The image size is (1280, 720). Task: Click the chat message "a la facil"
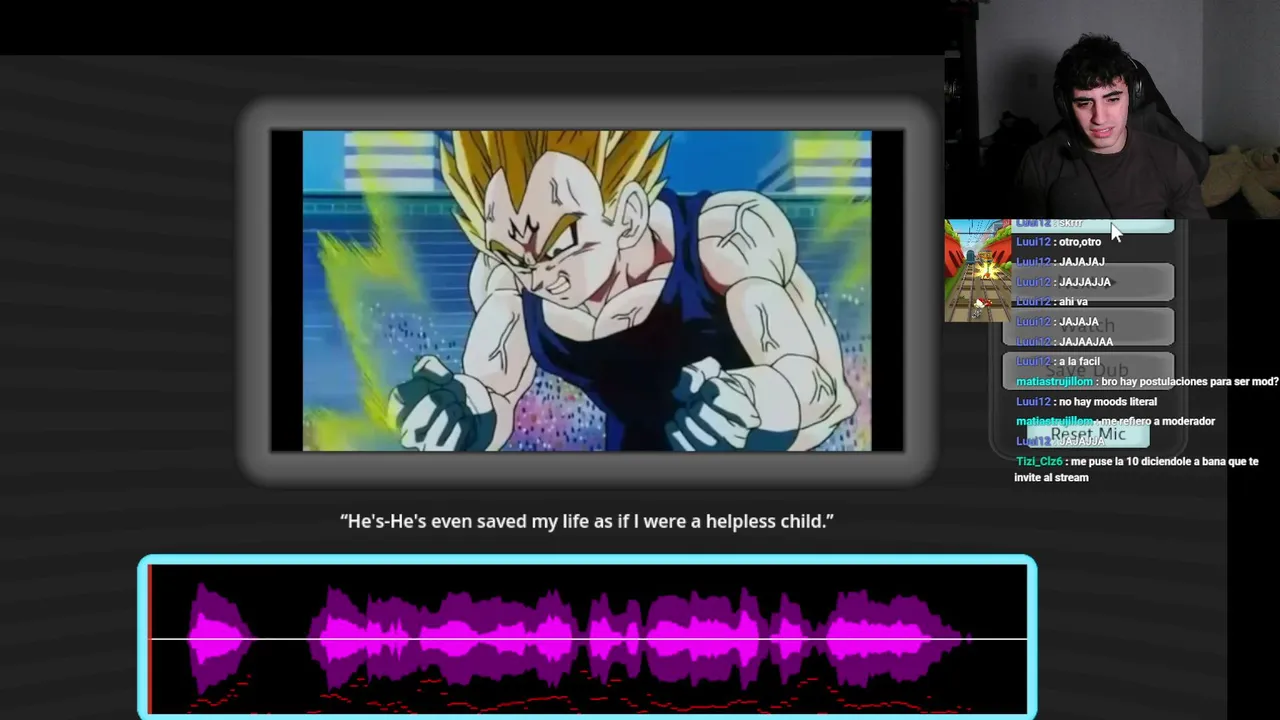[1079, 362]
